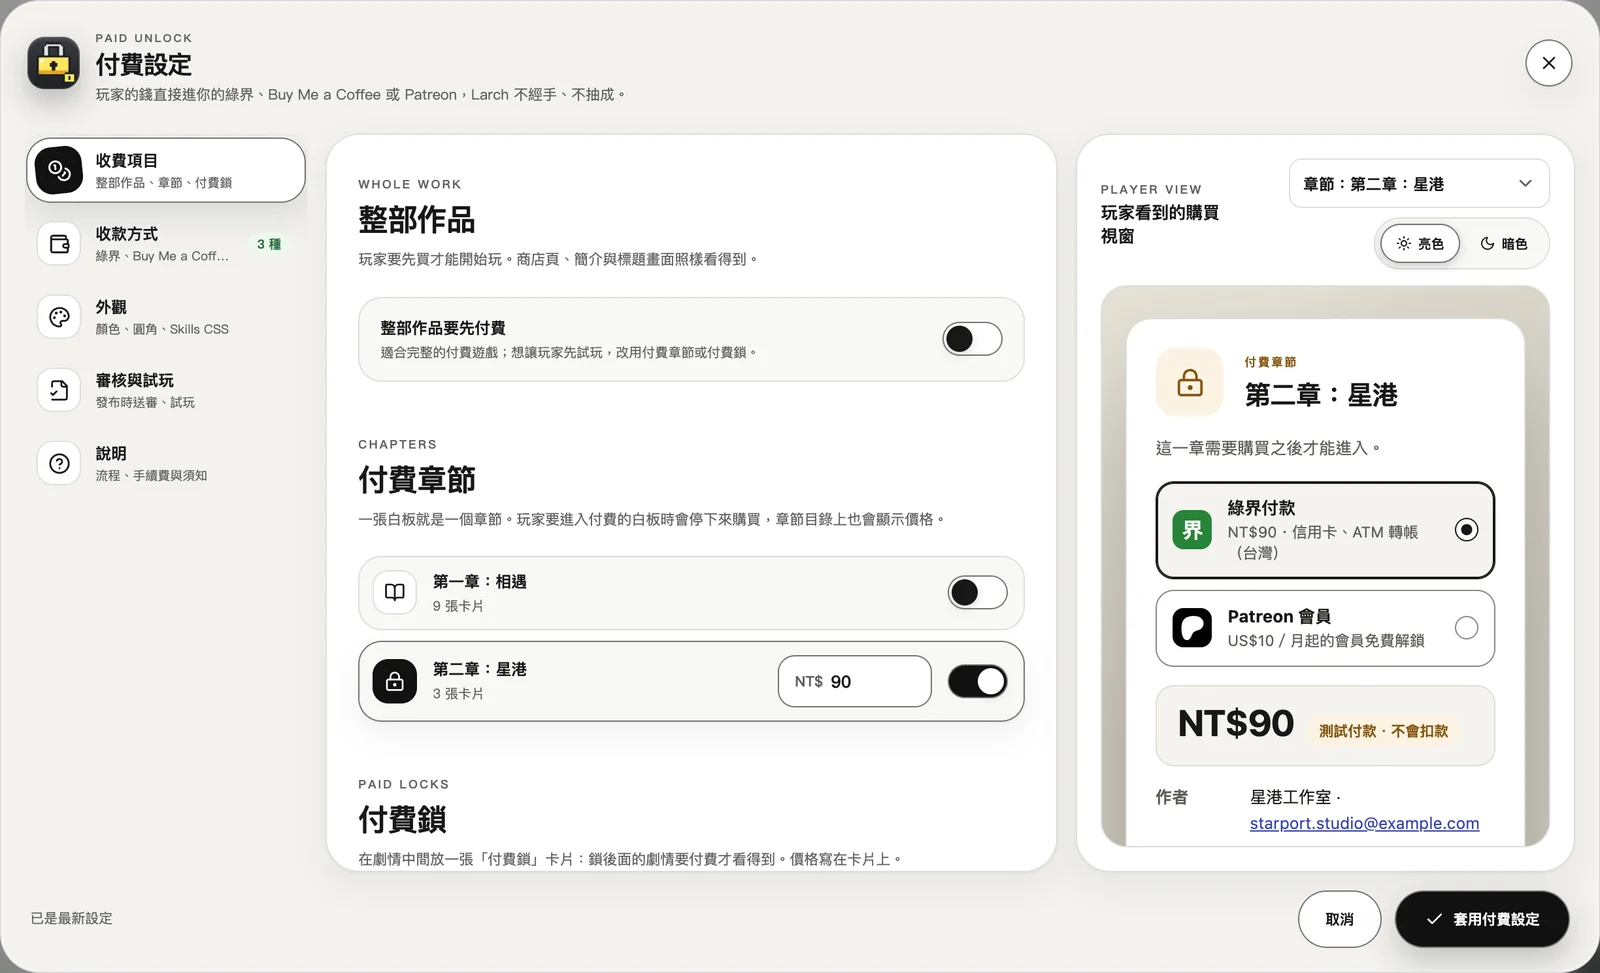
Task: Switch to the 收款方式 section
Action: [x=166, y=244]
